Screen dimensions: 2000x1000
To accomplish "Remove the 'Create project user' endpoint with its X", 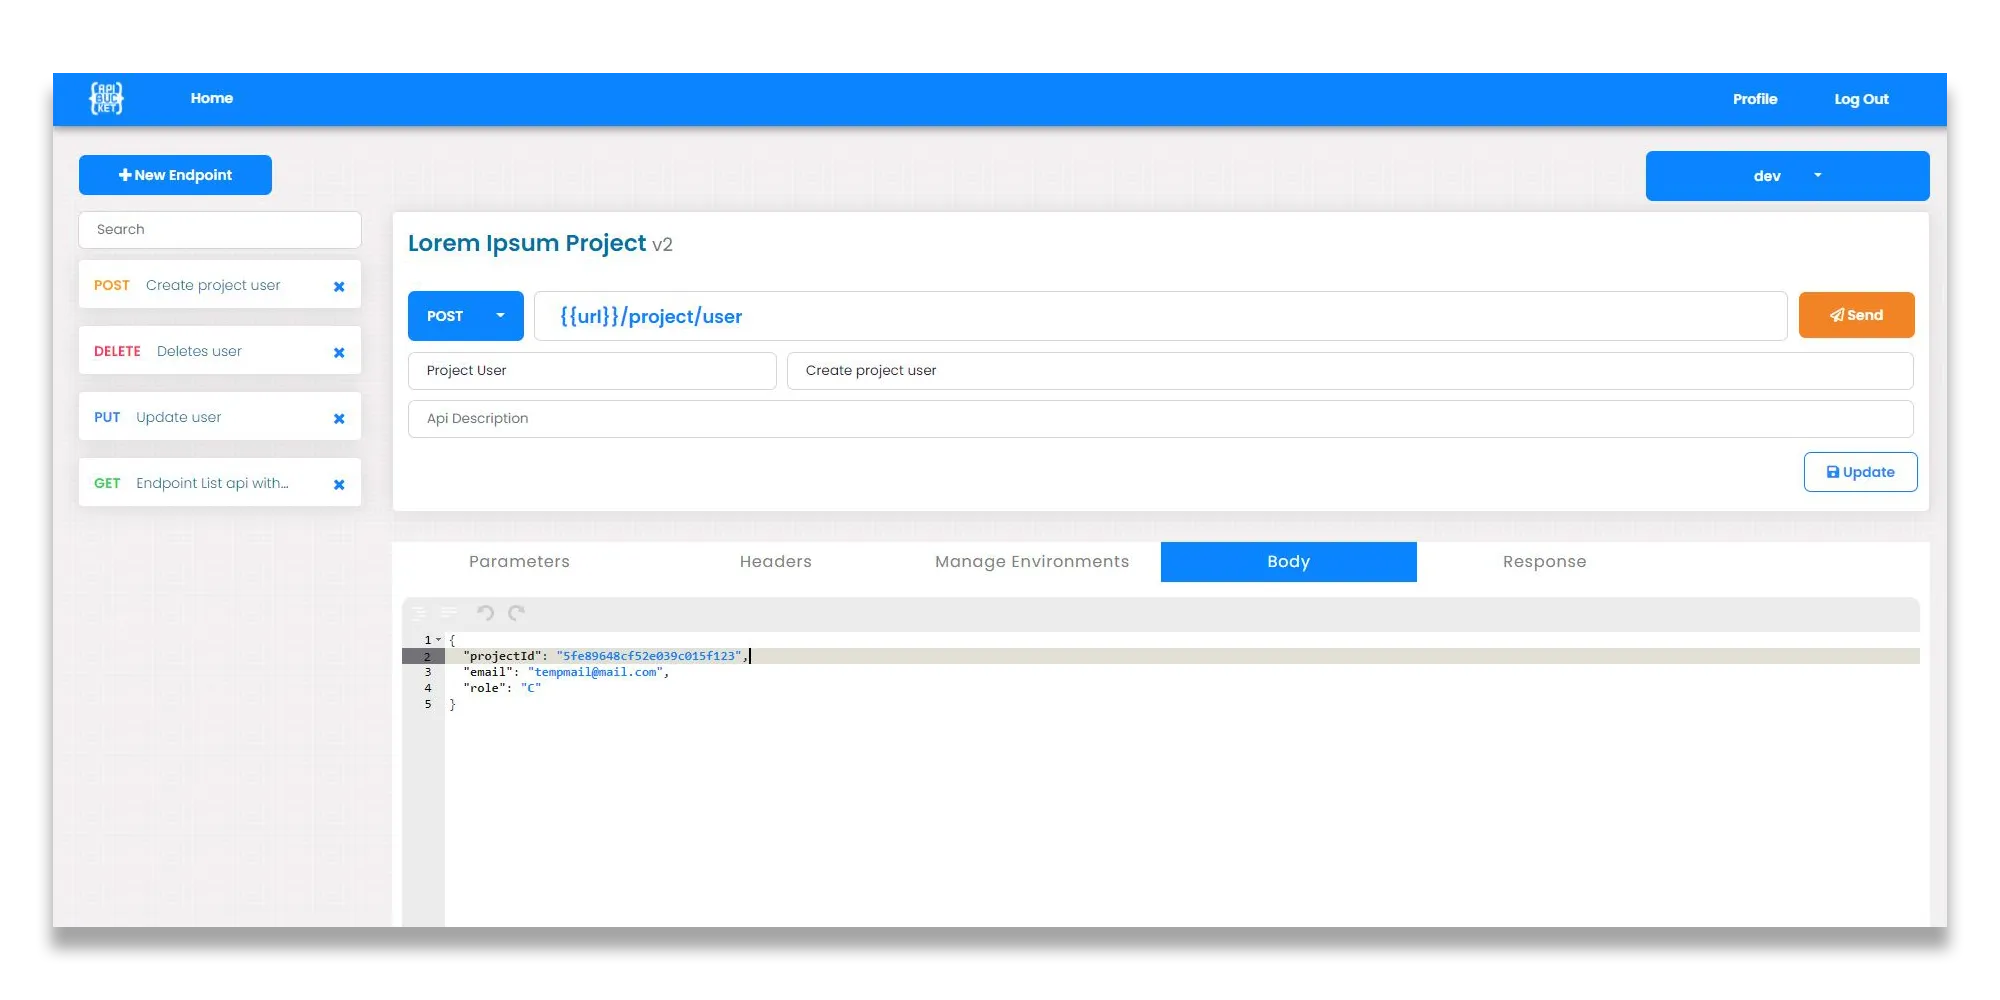I will (x=338, y=285).
